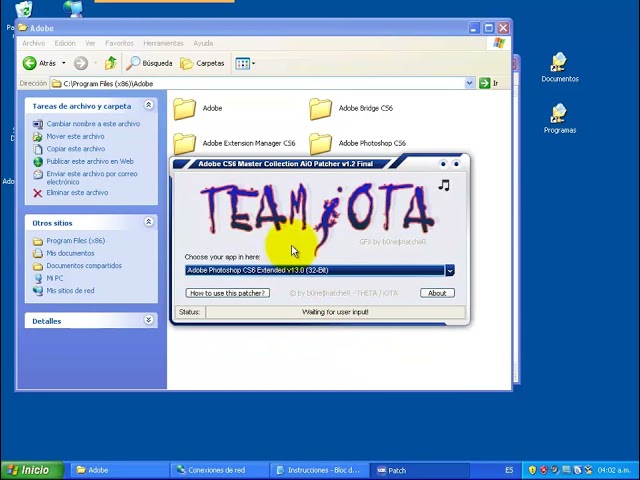Go up one folder level icon

coord(111,63)
